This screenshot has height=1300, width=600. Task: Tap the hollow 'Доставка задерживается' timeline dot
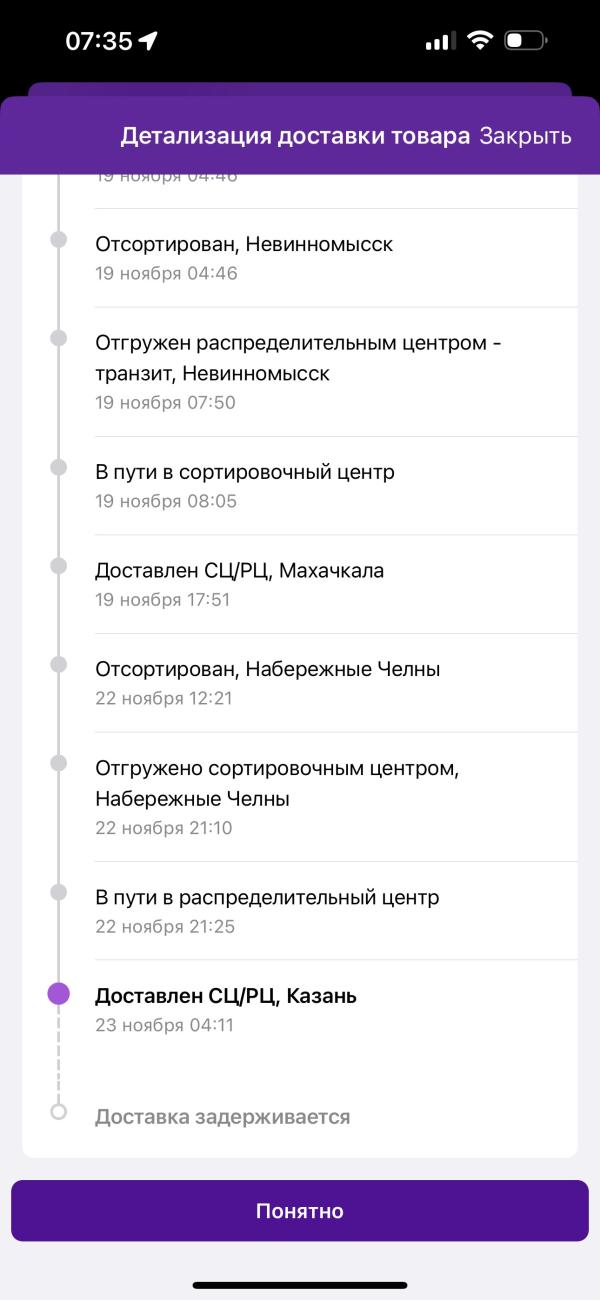[x=59, y=1111]
